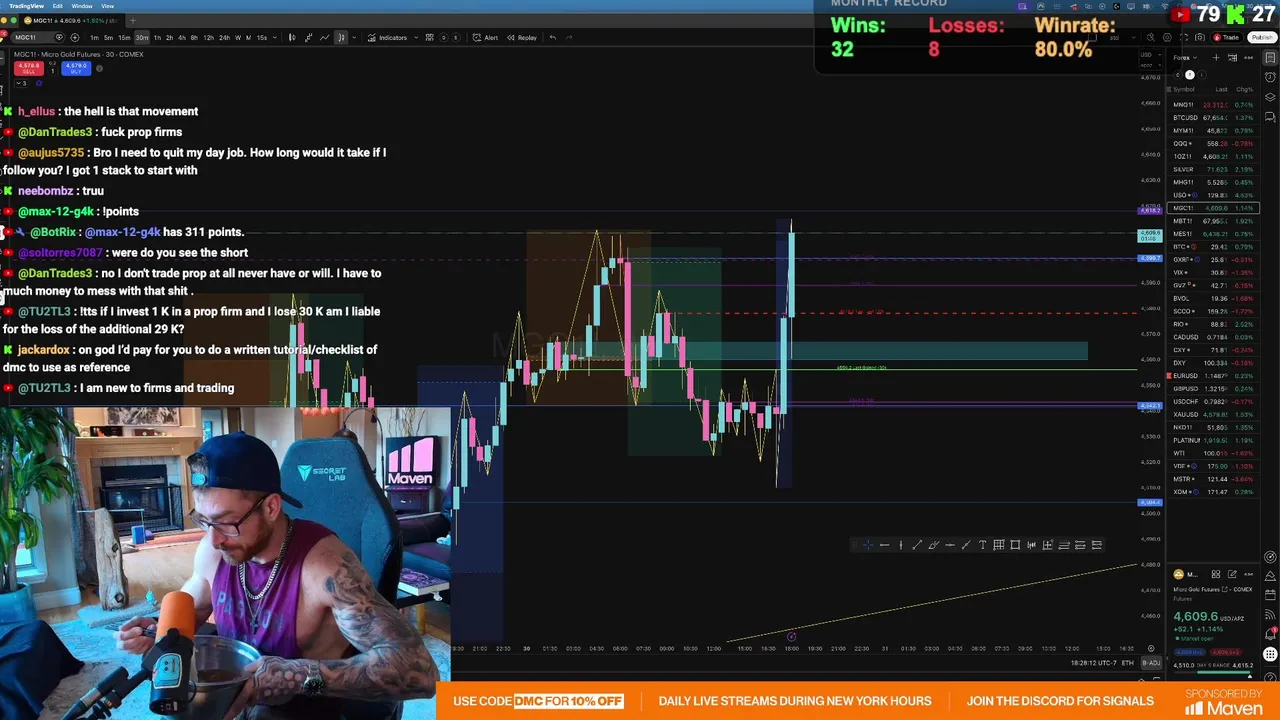The height and width of the screenshot is (720, 1280).
Task: Take a chart snapshot with camera icon
Action: click(x=1200, y=37)
